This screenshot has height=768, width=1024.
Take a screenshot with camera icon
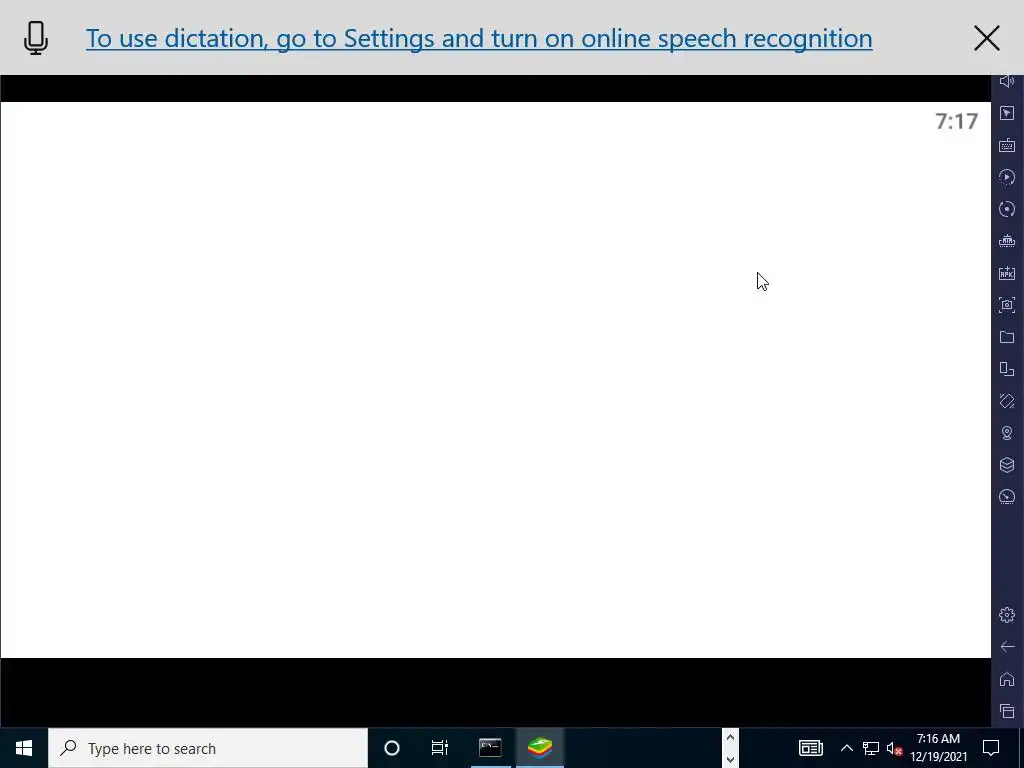[1007, 305]
